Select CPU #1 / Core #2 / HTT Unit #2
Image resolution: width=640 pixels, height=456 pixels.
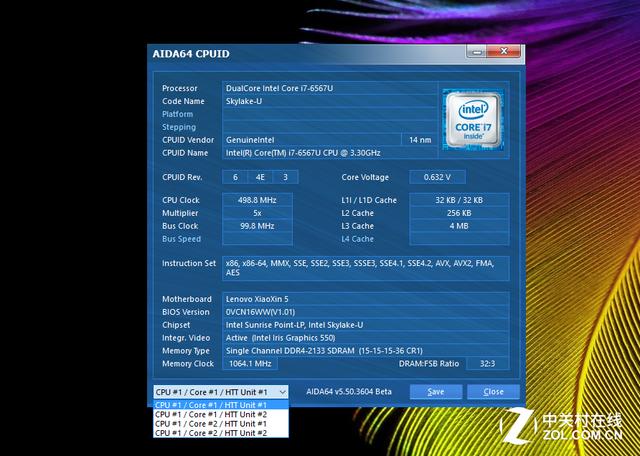(221, 433)
